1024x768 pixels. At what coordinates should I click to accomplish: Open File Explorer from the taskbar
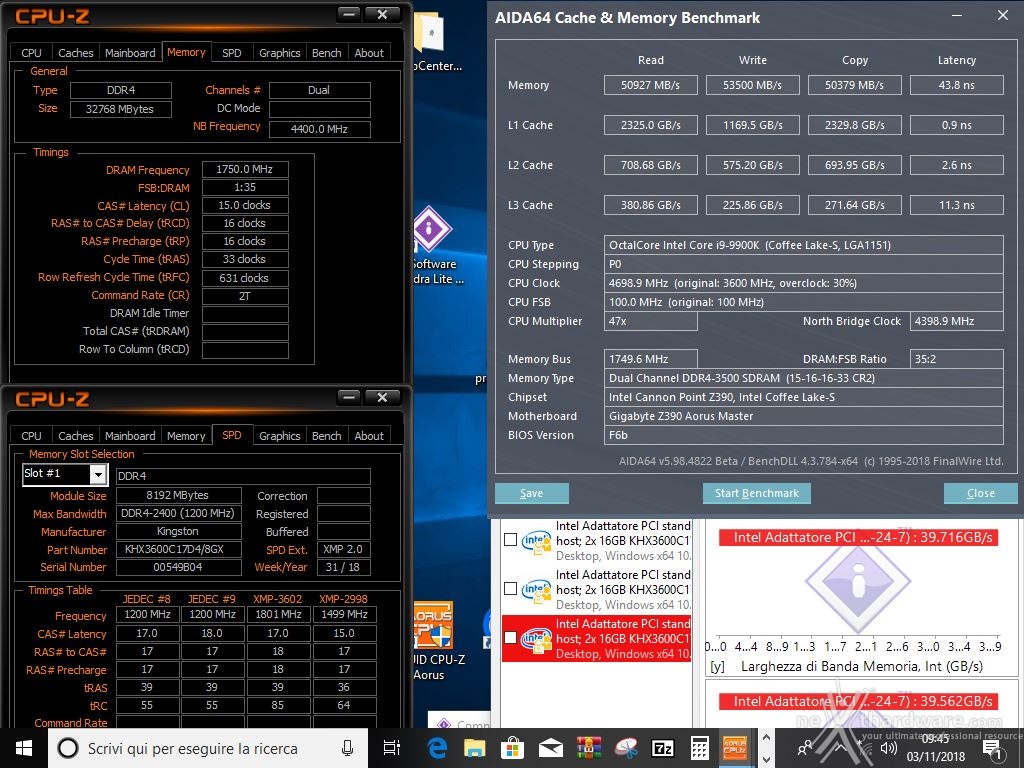pos(475,748)
